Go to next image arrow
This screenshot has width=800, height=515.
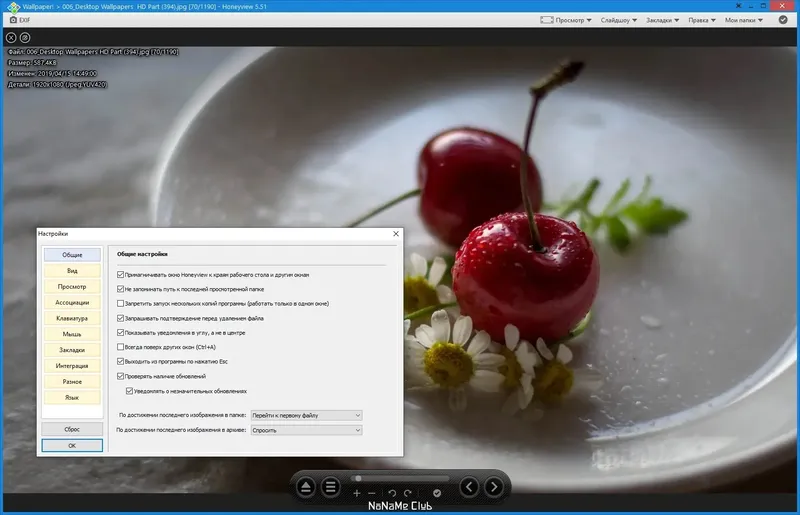494,487
